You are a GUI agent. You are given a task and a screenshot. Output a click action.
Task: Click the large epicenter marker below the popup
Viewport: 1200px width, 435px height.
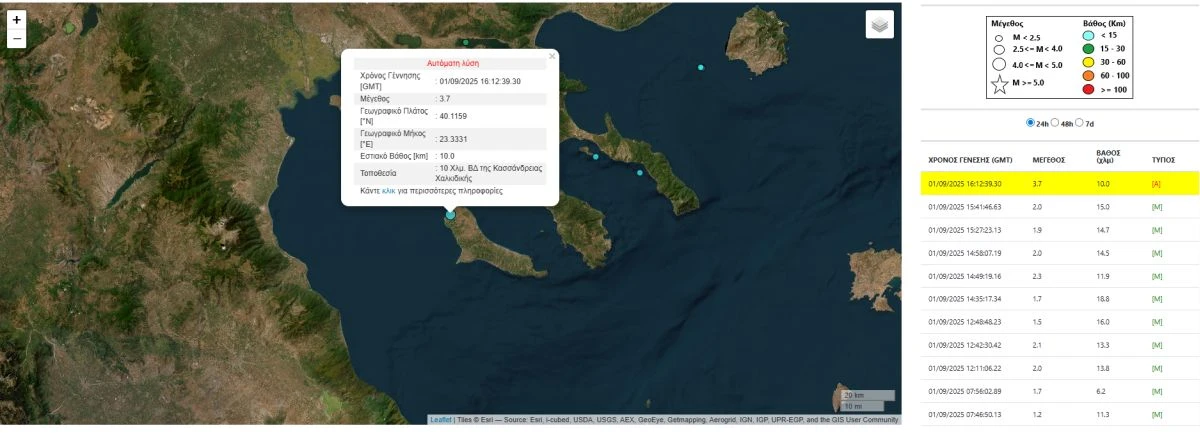(x=450, y=215)
